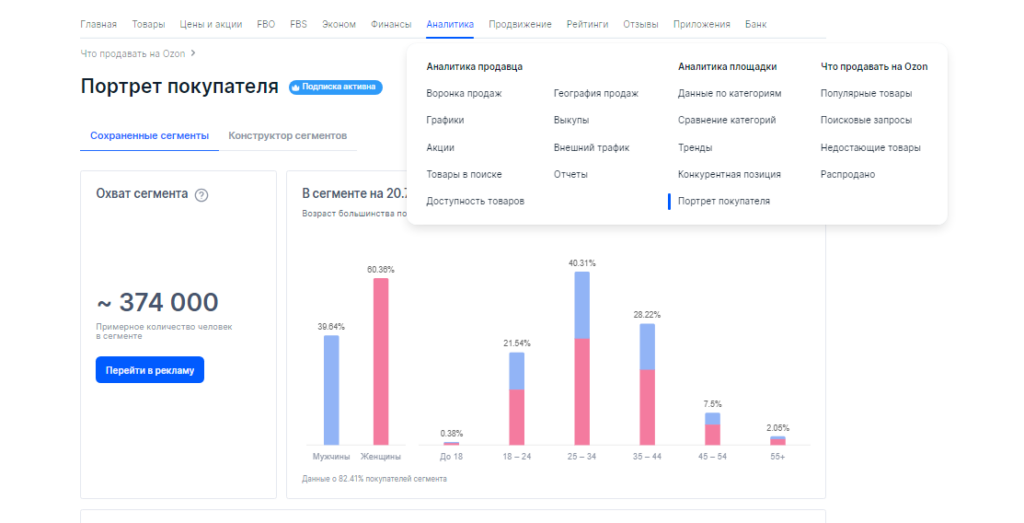Click the pink Женщины bar in chart
The height and width of the screenshot is (523, 1024).
381,360
